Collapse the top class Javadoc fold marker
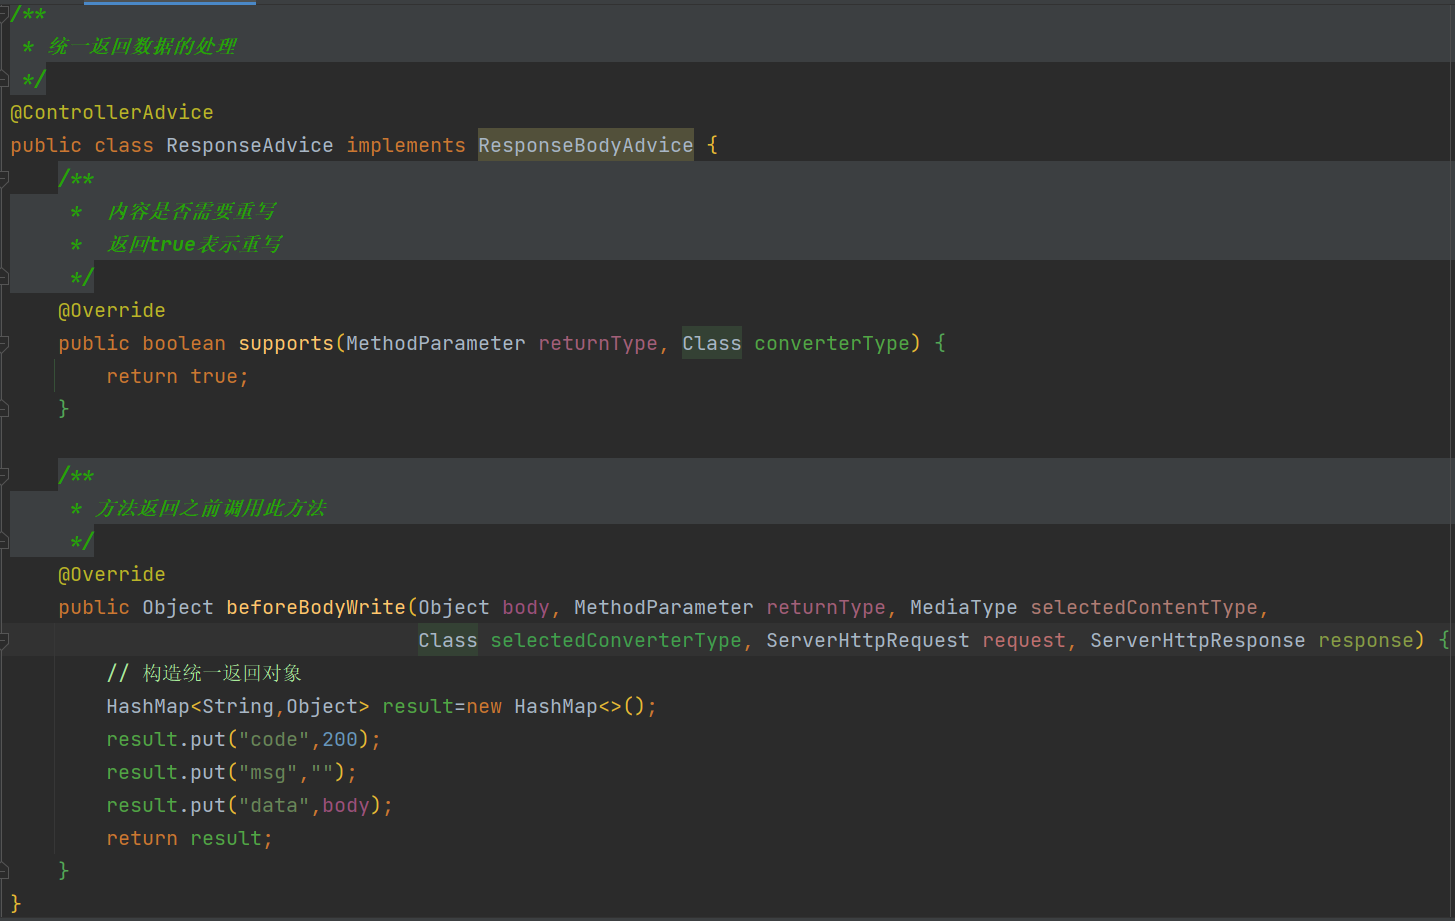This screenshot has width=1455, height=921. (4, 13)
